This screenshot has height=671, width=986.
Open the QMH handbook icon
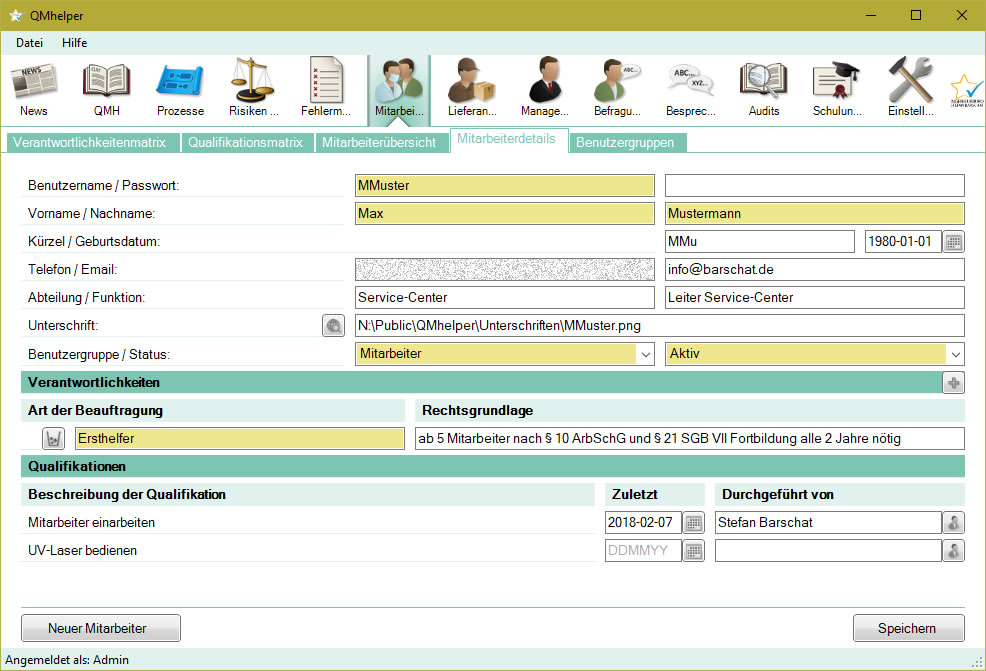coord(106,88)
